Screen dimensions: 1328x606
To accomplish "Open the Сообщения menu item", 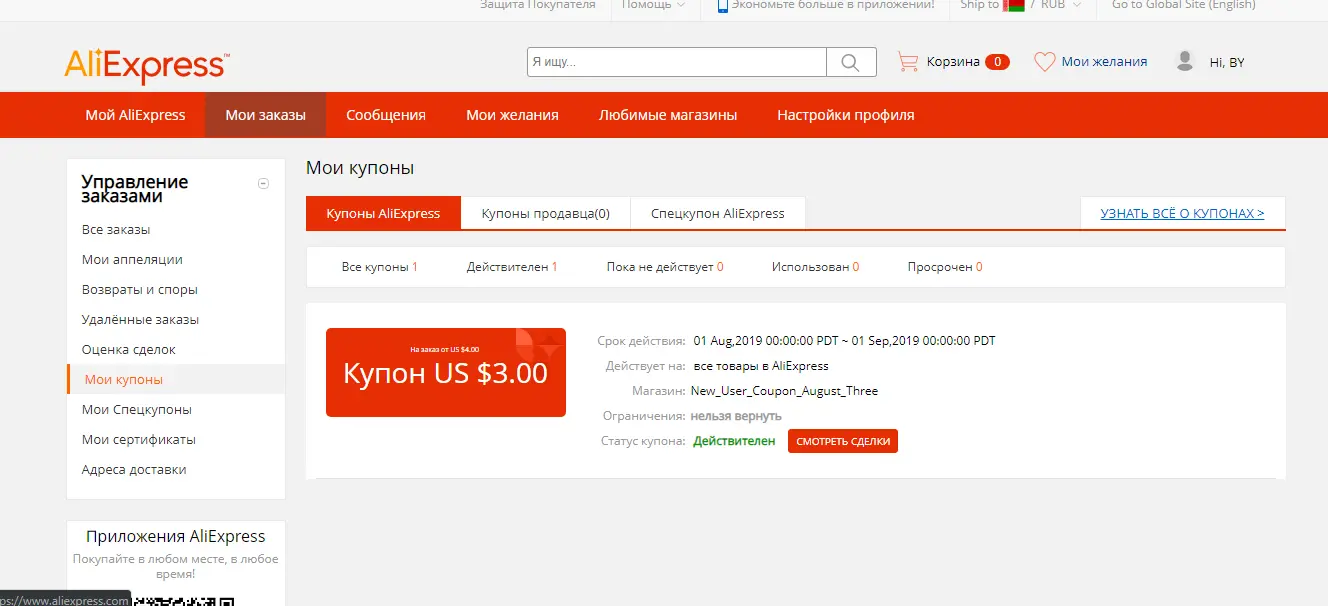I will click(x=386, y=115).
